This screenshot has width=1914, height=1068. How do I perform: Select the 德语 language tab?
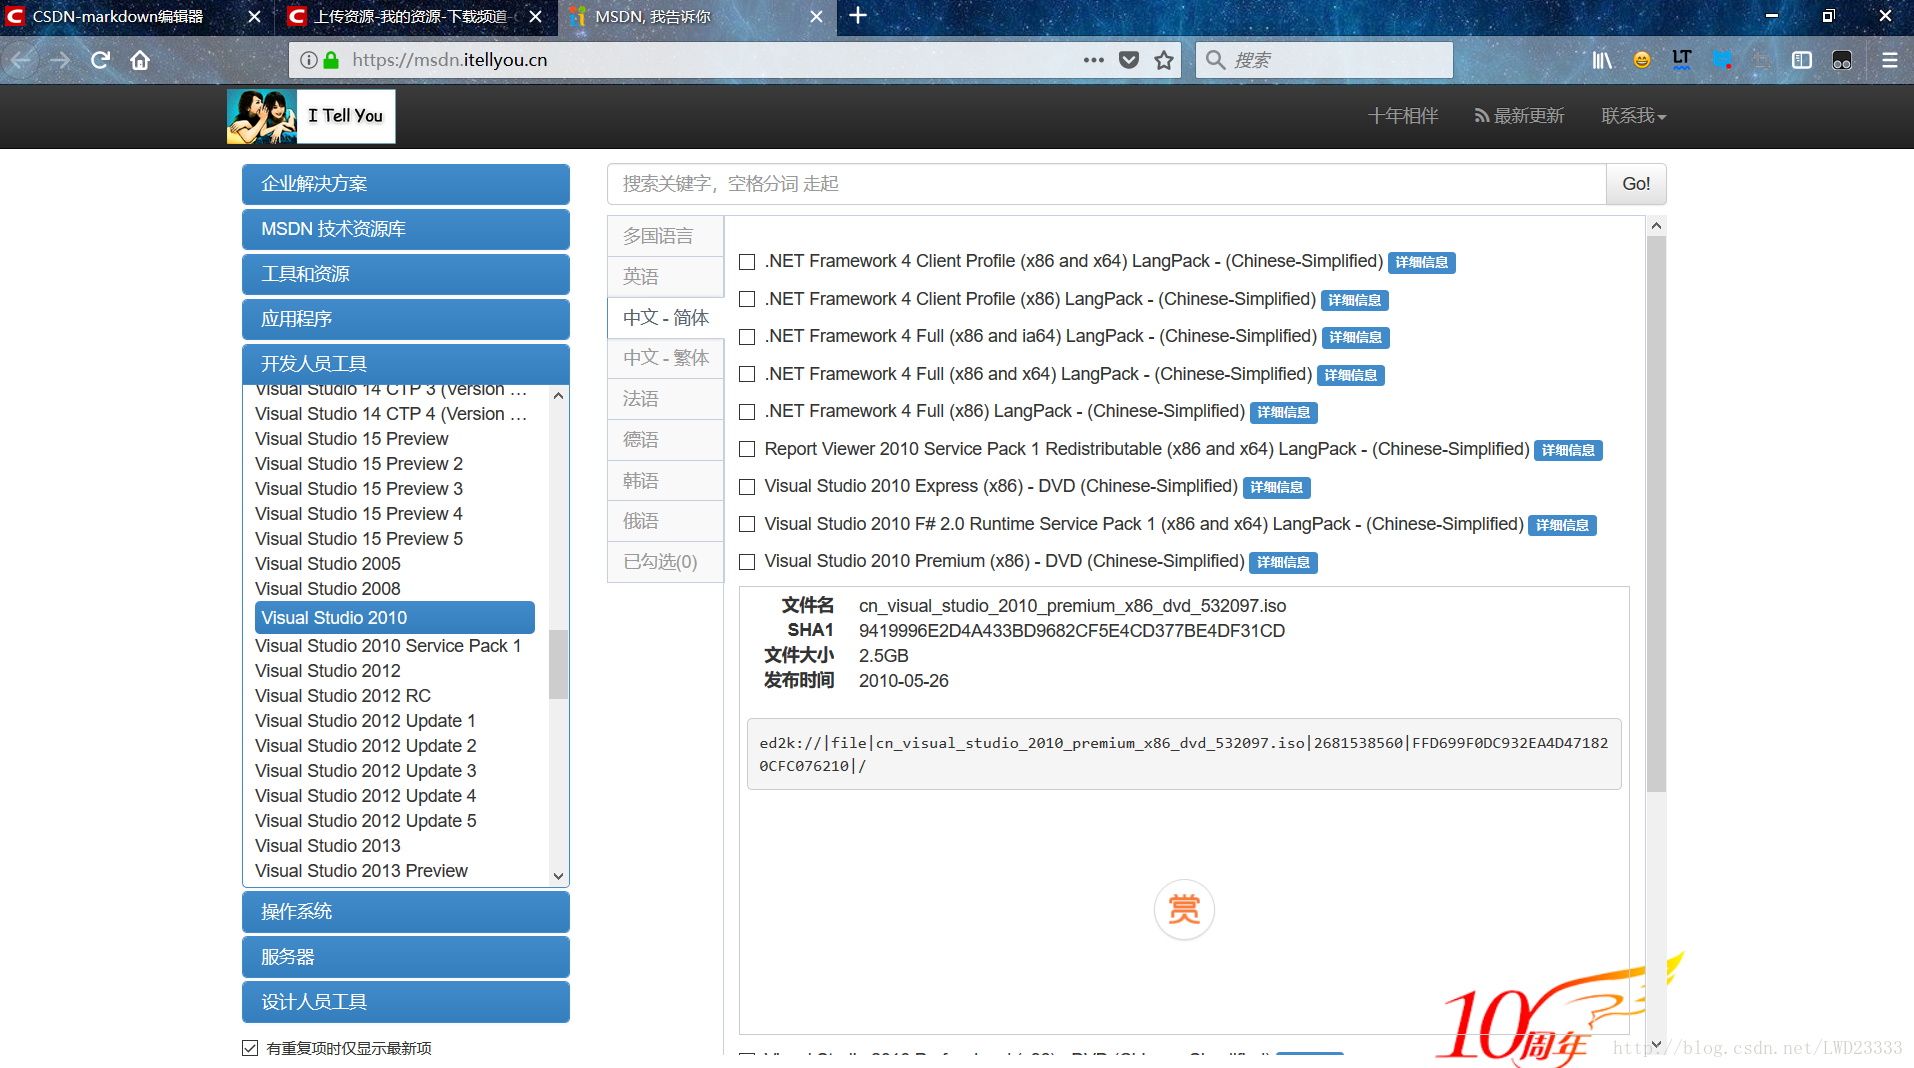pyautogui.click(x=665, y=440)
